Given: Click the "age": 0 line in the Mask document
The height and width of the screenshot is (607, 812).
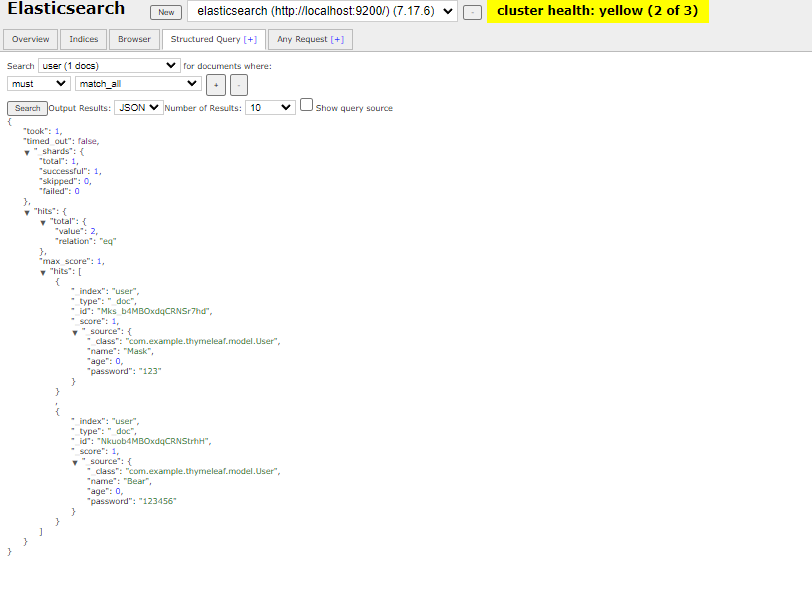Looking at the screenshot, I should (105, 361).
